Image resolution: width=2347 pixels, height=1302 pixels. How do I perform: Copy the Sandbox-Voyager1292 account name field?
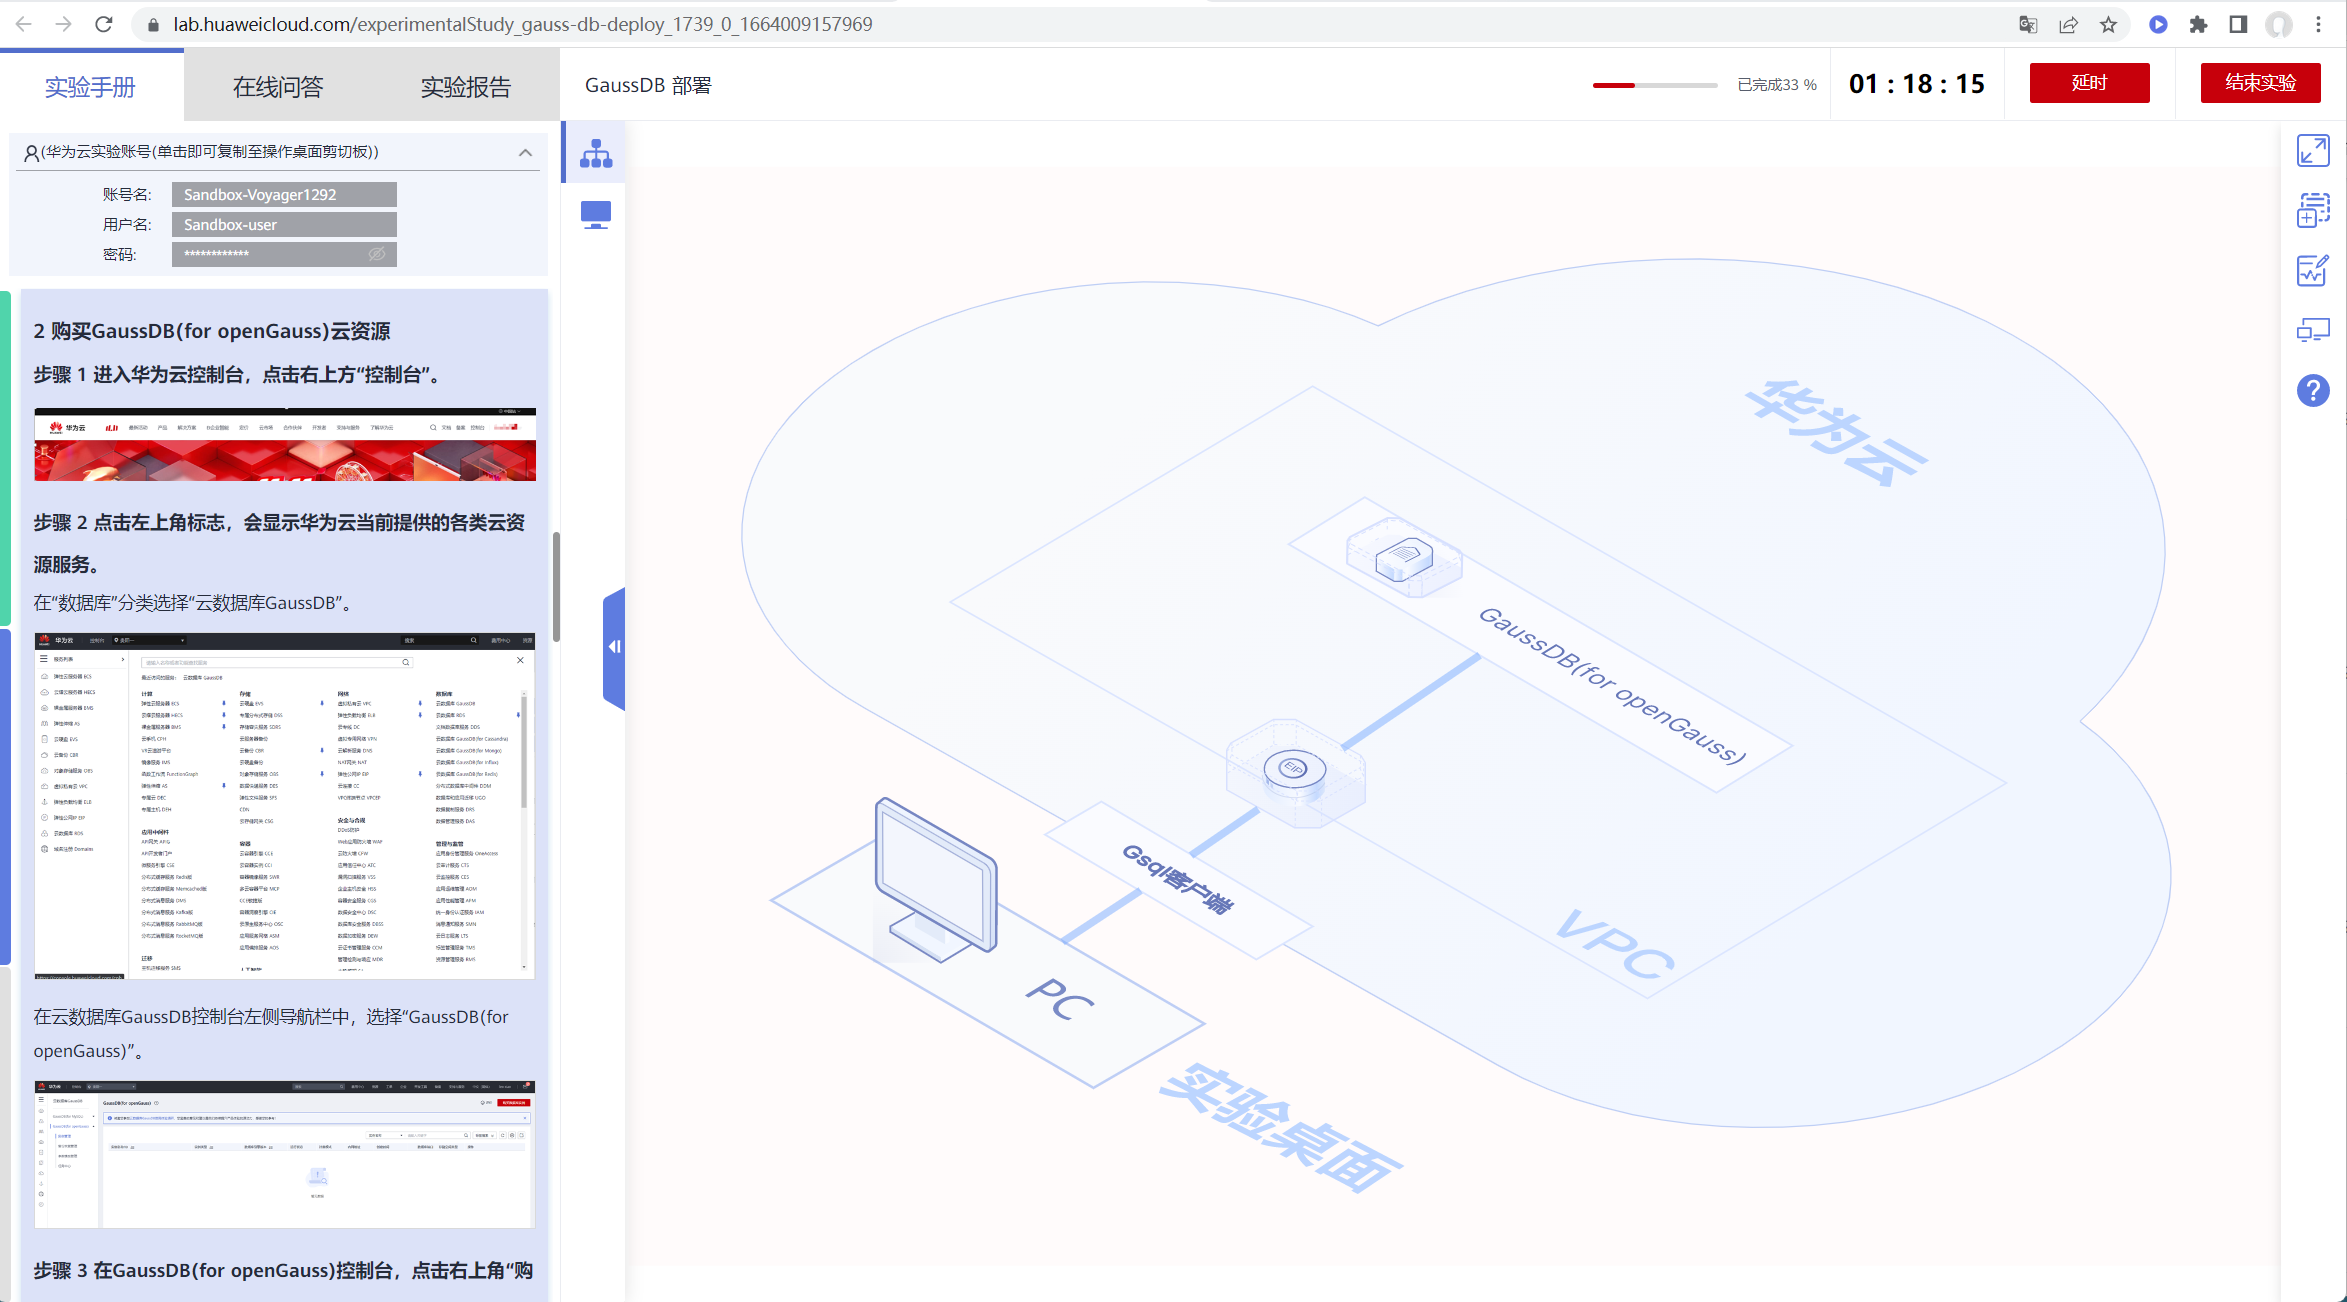284,194
